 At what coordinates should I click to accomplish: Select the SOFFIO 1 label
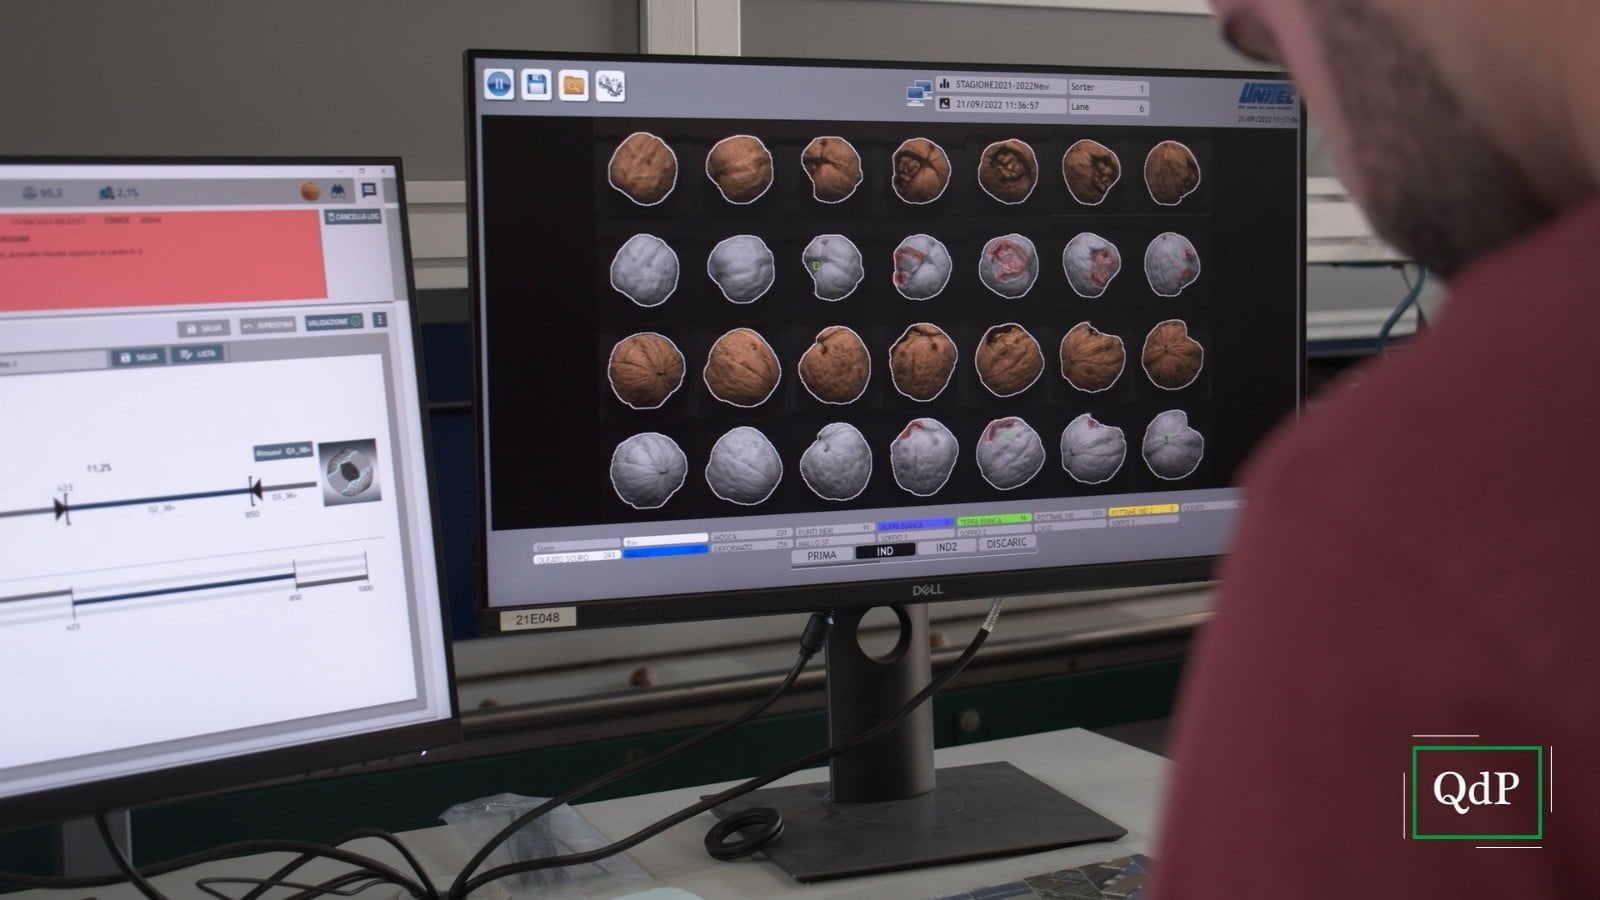915,536
